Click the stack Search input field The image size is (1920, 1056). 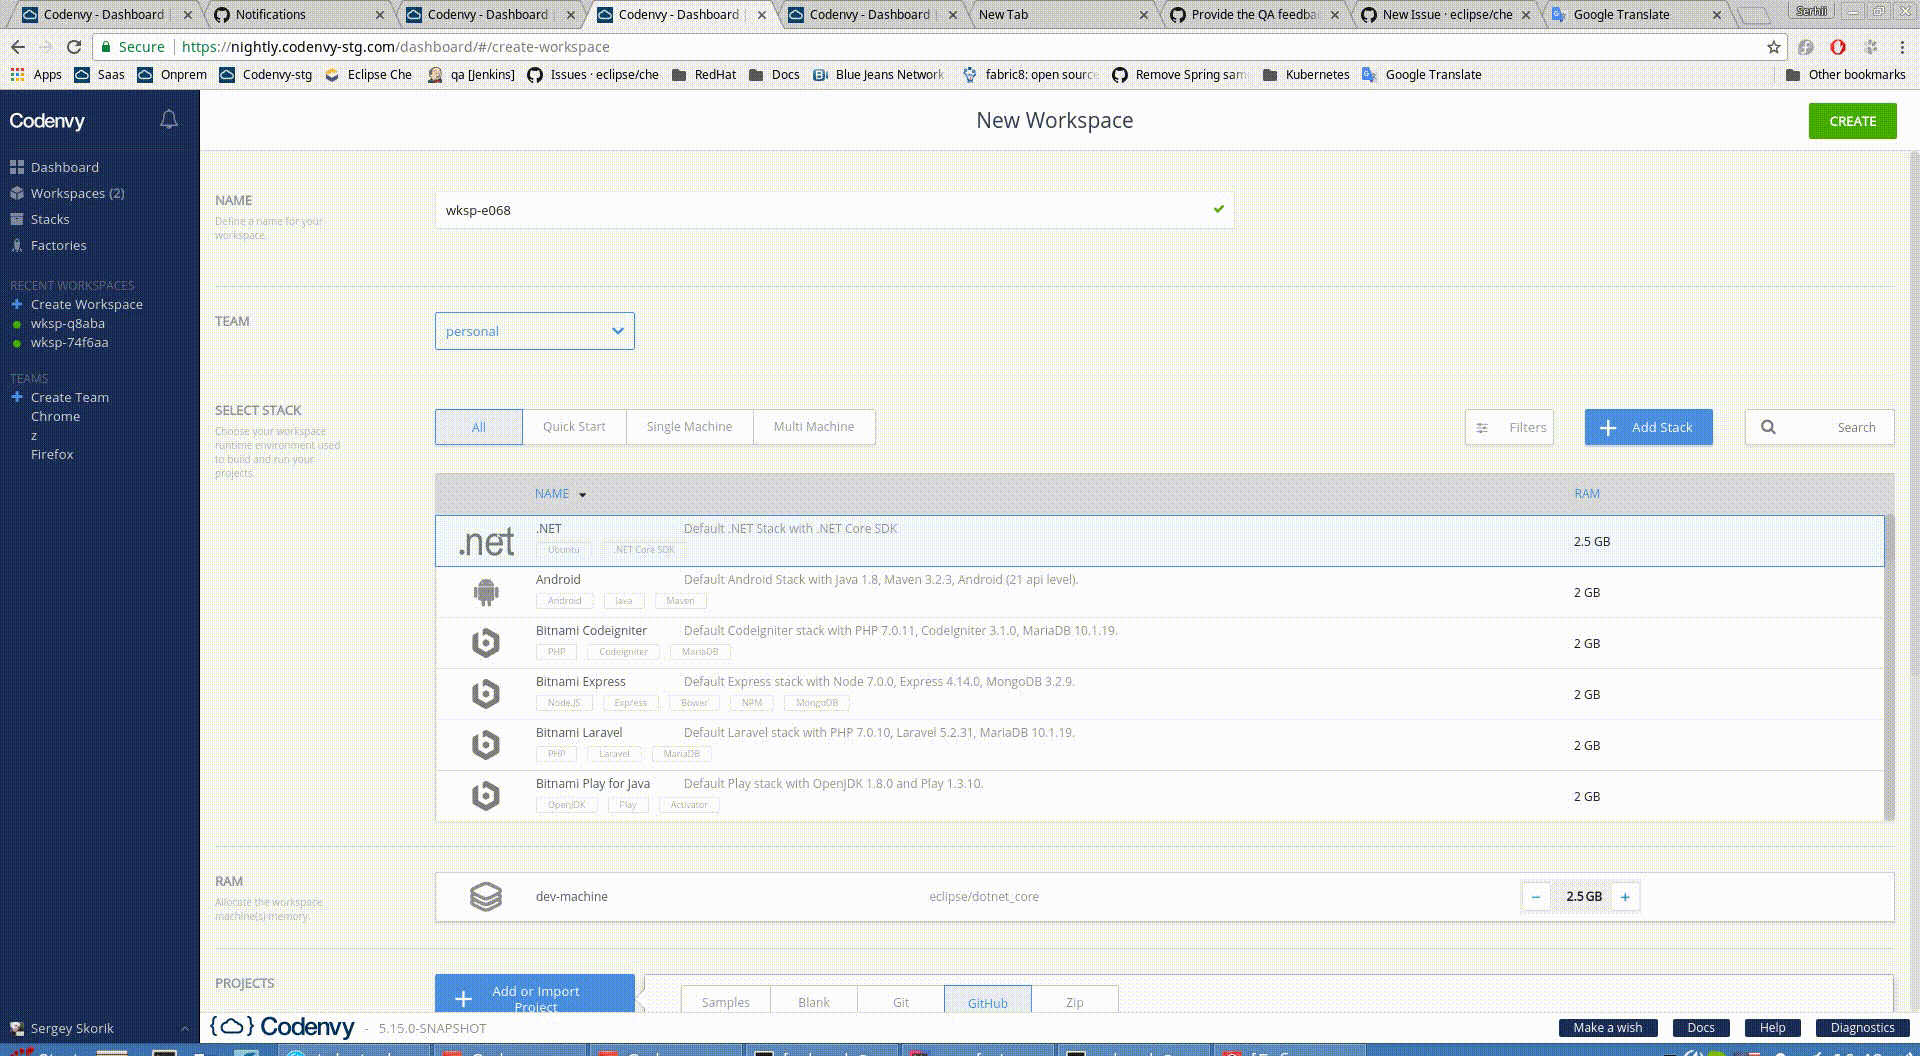coord(1820,427)
